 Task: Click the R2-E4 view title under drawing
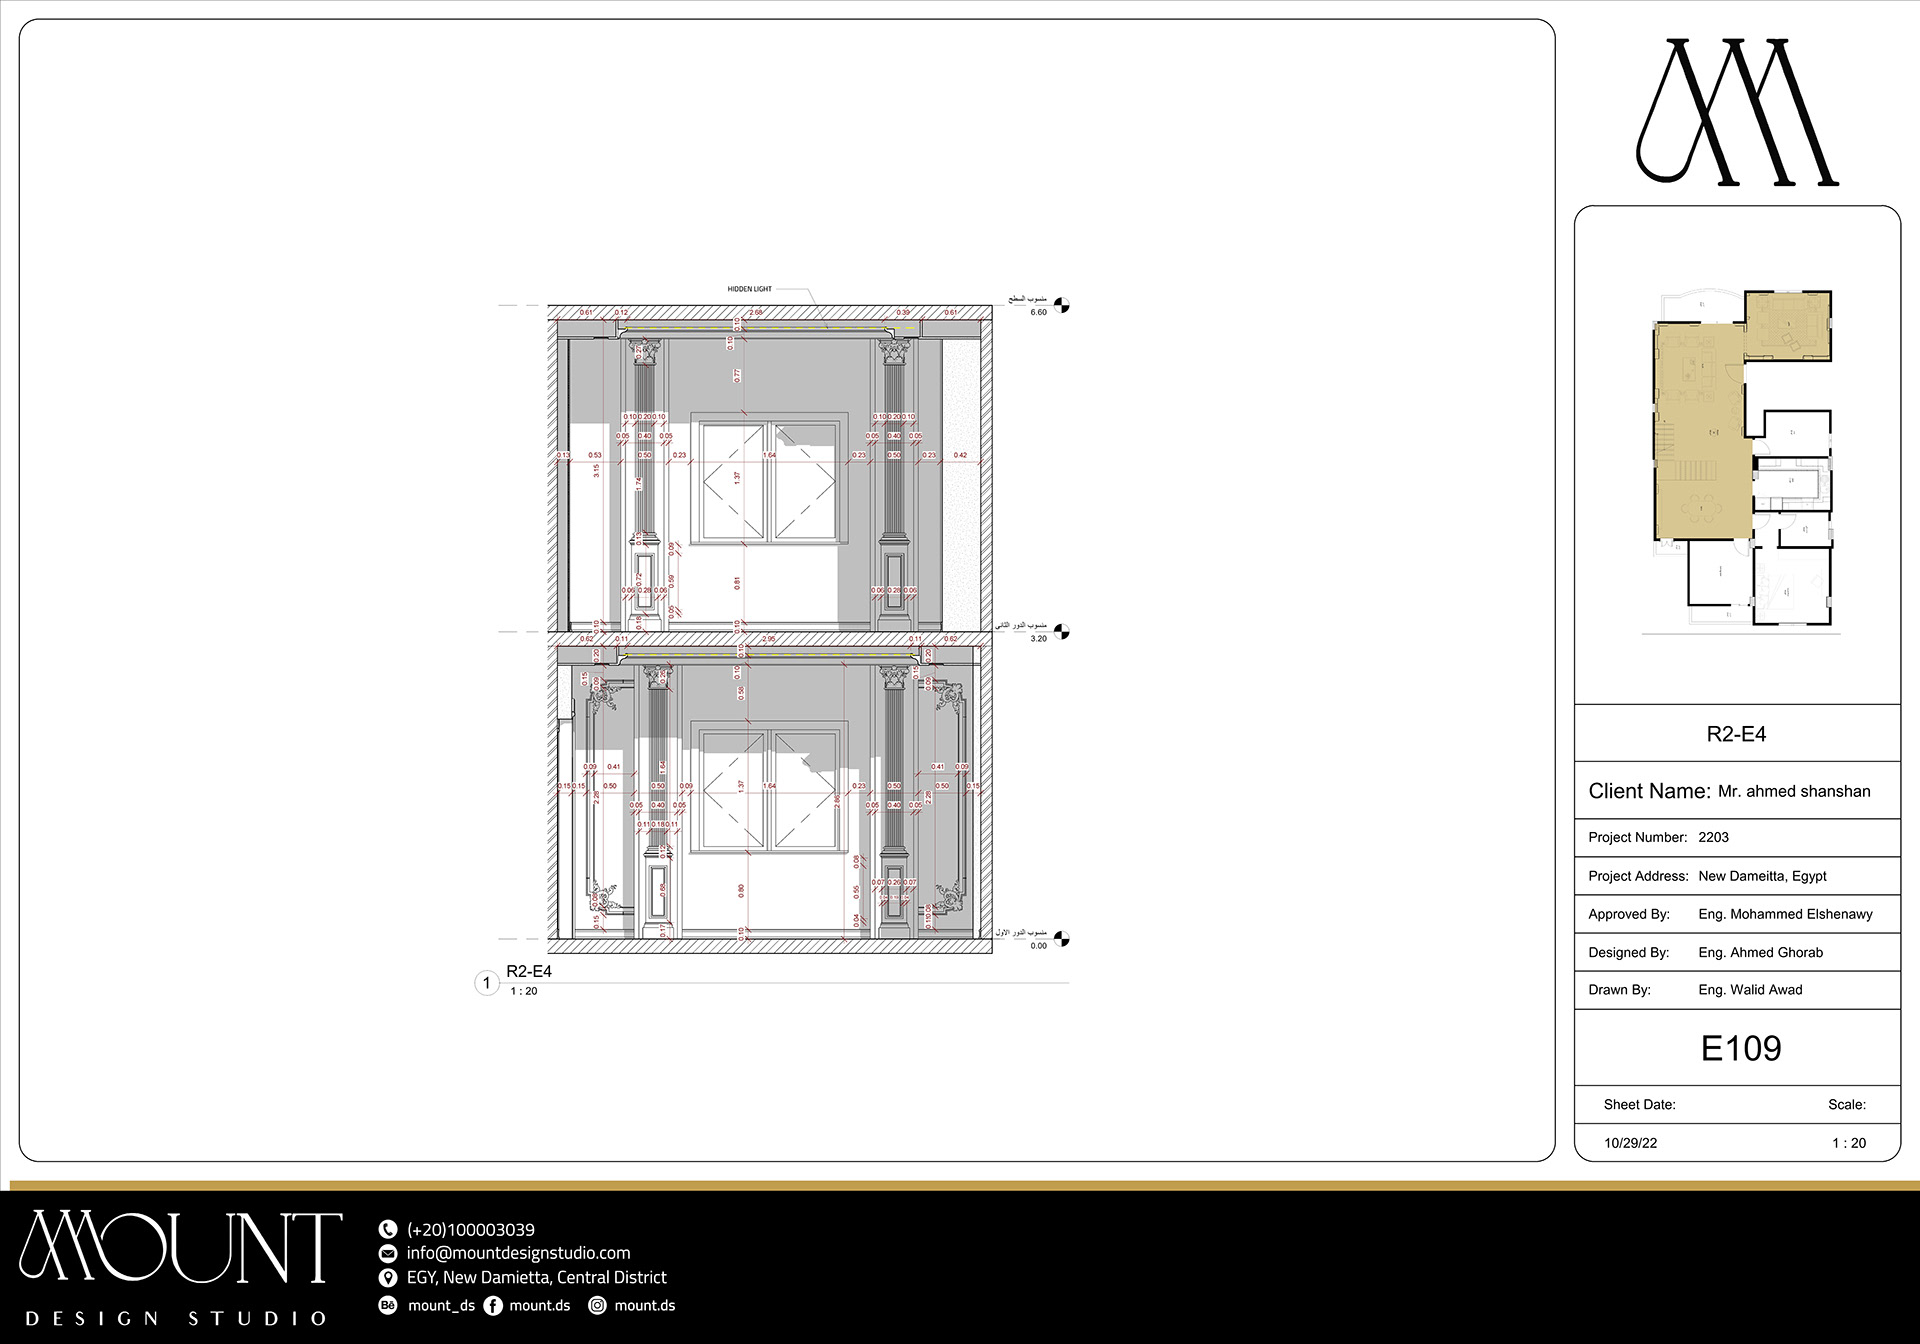(529, 971)
